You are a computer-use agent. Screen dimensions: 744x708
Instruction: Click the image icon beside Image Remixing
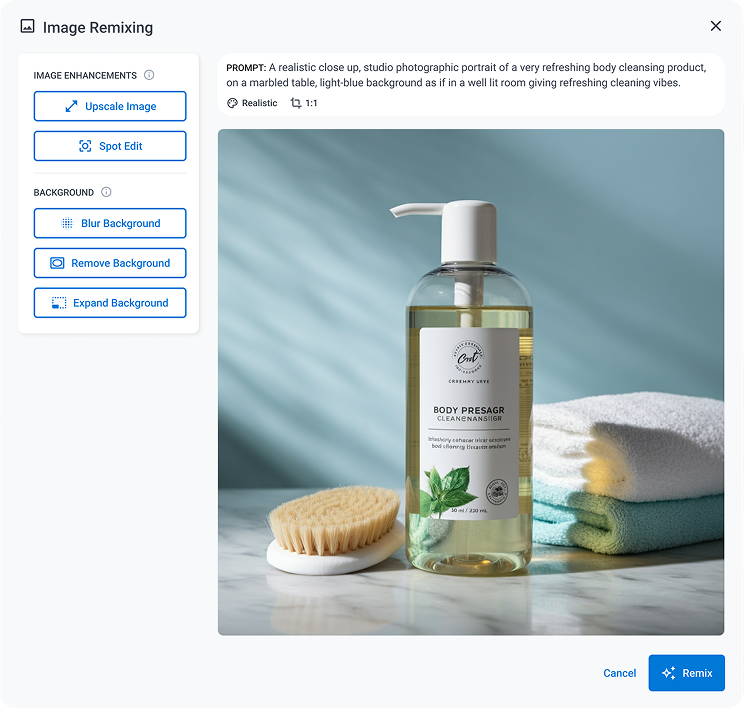pyautogui.click(x=28, y=27)
